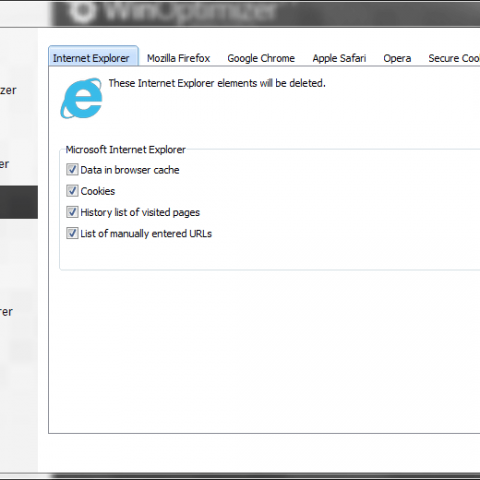Uncheck List of manually entered URLs
Screen dimensions: 480x480
point(72,233)
